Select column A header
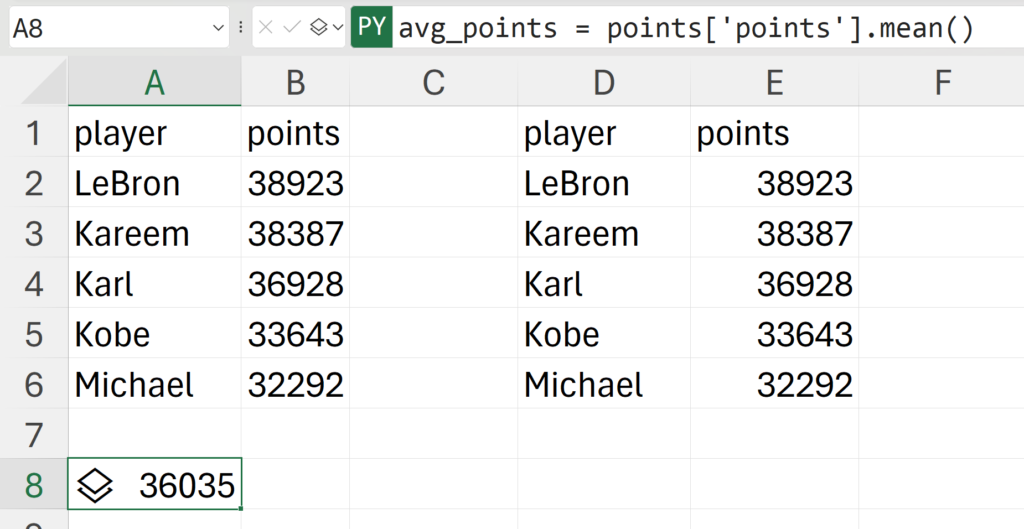Screen dimensions: 1024x529 pos(154,83)
